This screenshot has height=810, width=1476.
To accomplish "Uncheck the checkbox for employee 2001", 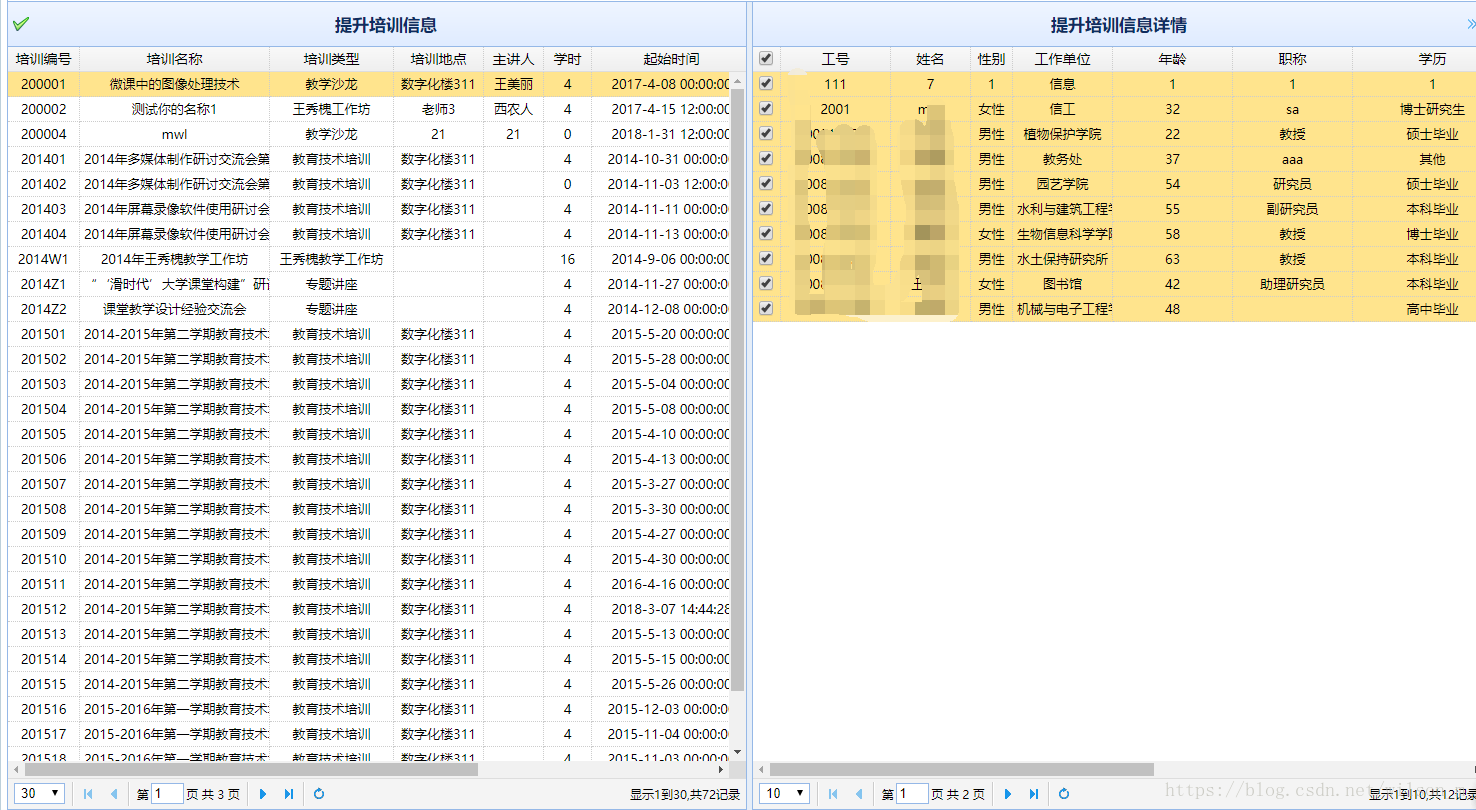I will click(x=765, y=108).
